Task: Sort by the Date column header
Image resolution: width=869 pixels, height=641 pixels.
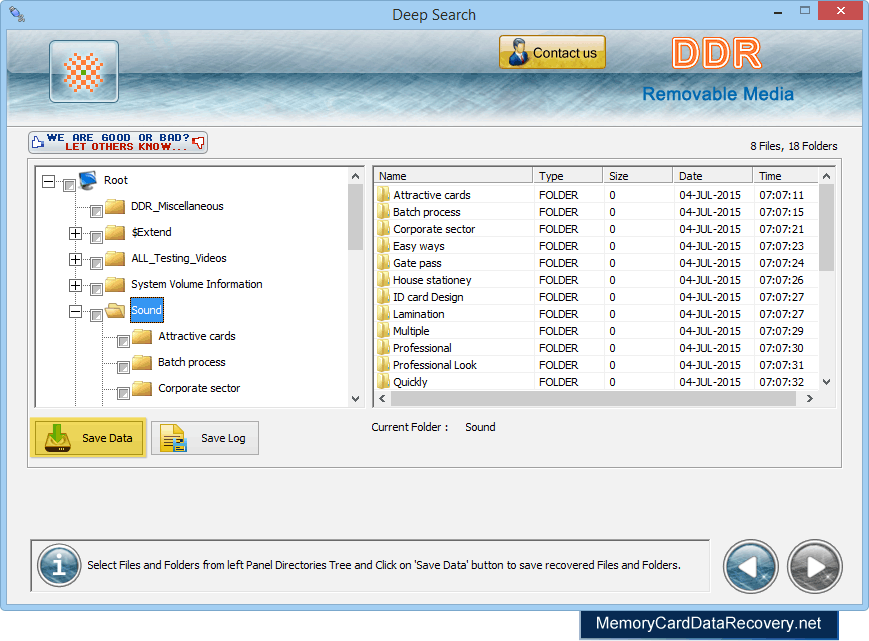Action: point(713,176)
